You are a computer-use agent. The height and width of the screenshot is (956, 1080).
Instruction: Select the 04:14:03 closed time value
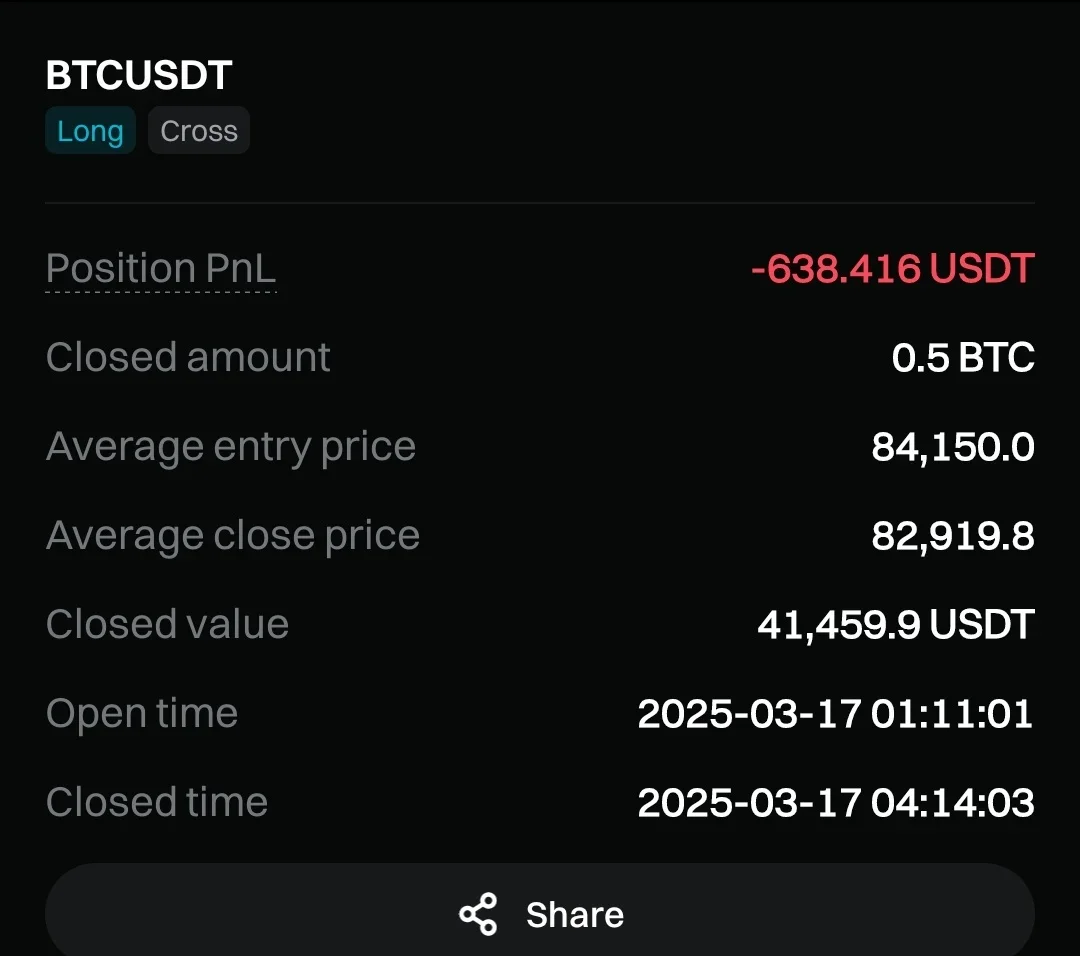pyautogui.click(x=952, y=803)
